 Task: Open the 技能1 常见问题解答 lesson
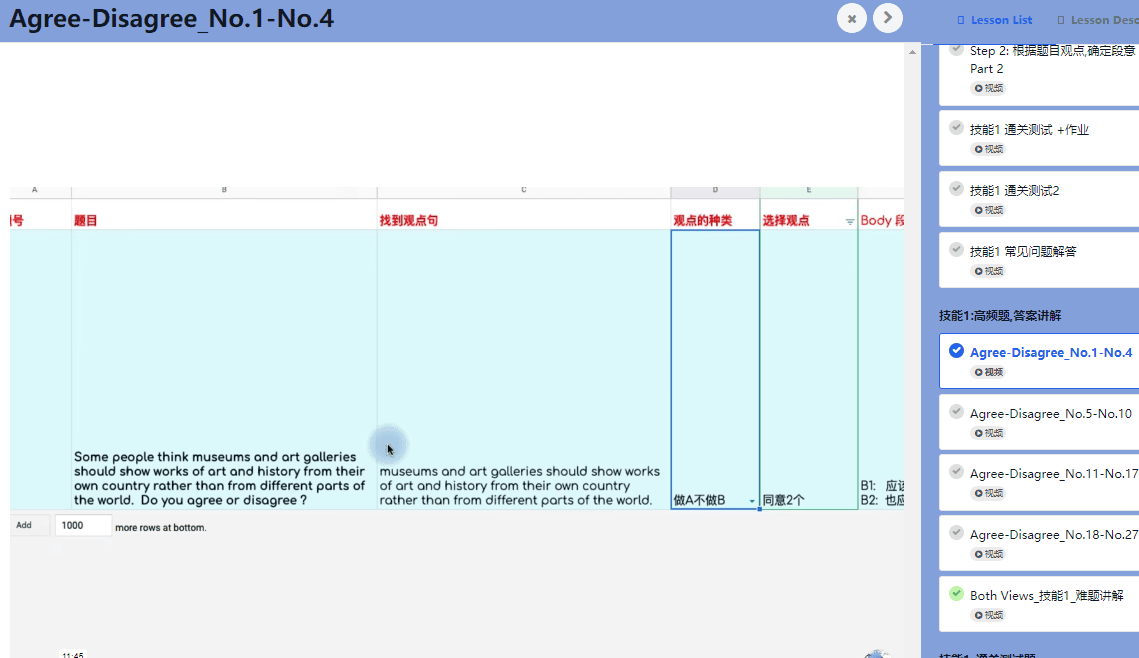tap(1022, 251)
